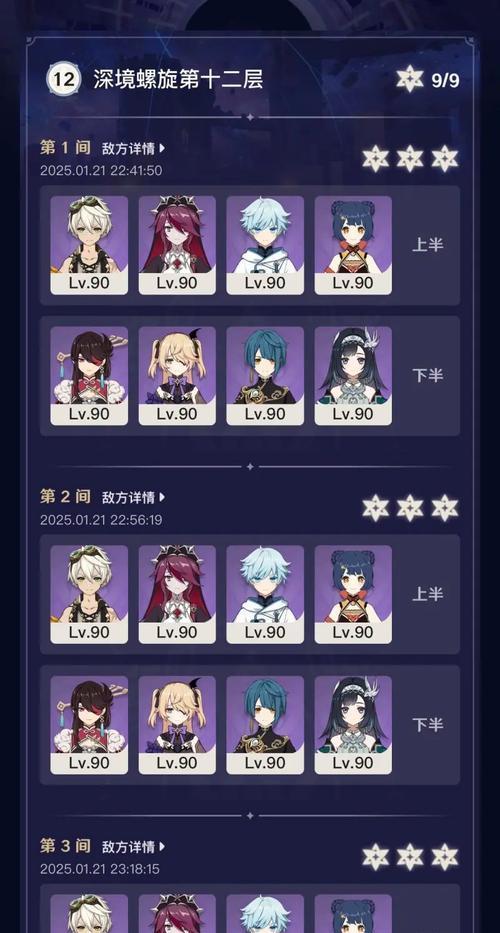Open Fischl's portrait in Chamber 1 second half
This screenshot has height=933, width=500.
177,376
